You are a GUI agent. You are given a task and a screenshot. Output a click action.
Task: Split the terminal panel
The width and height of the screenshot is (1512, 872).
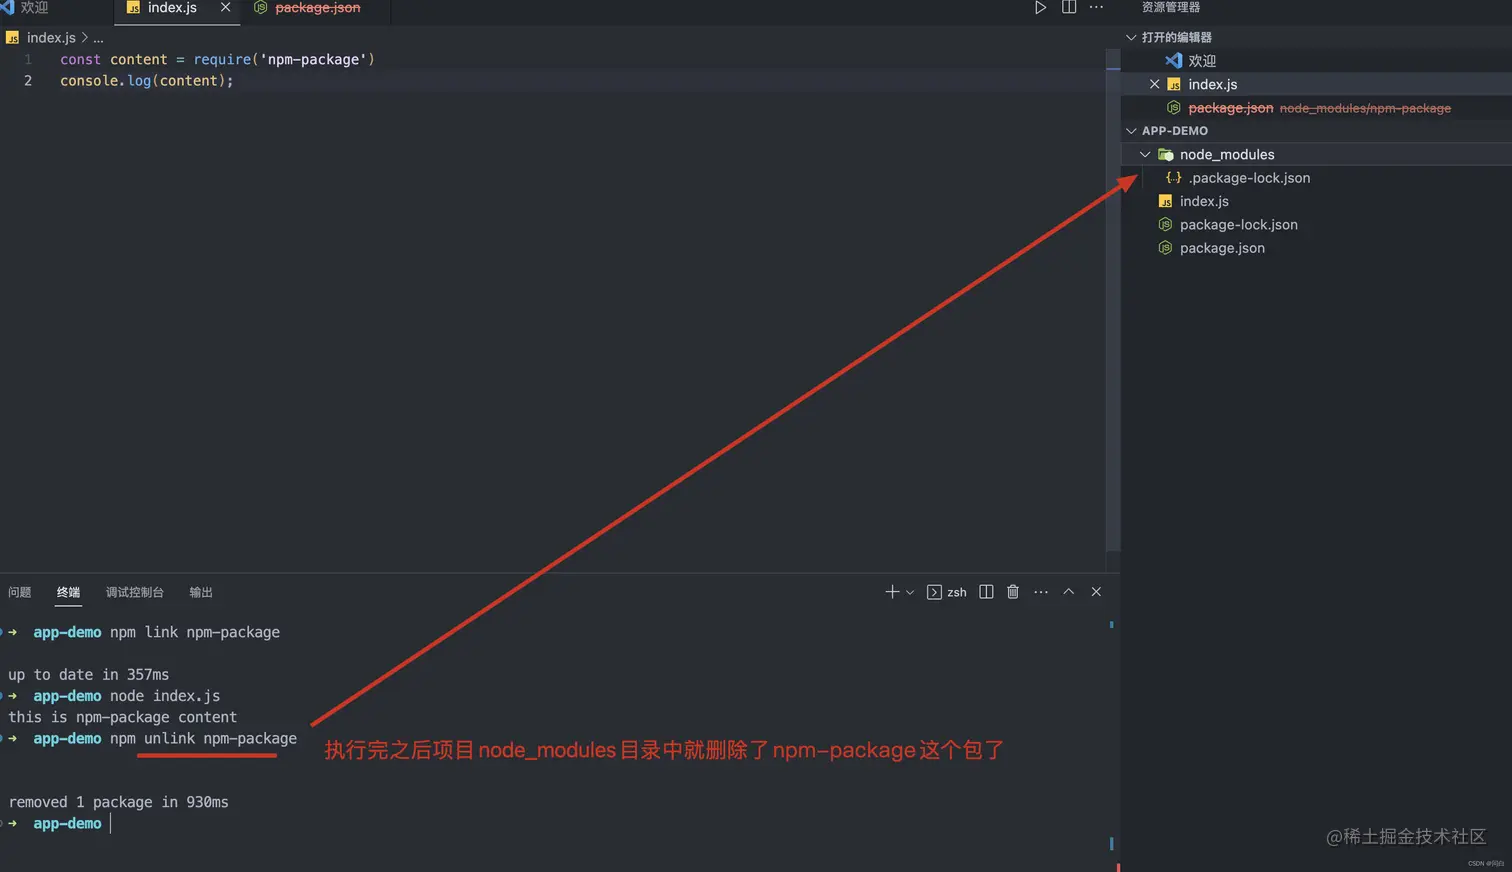(986, 592)
